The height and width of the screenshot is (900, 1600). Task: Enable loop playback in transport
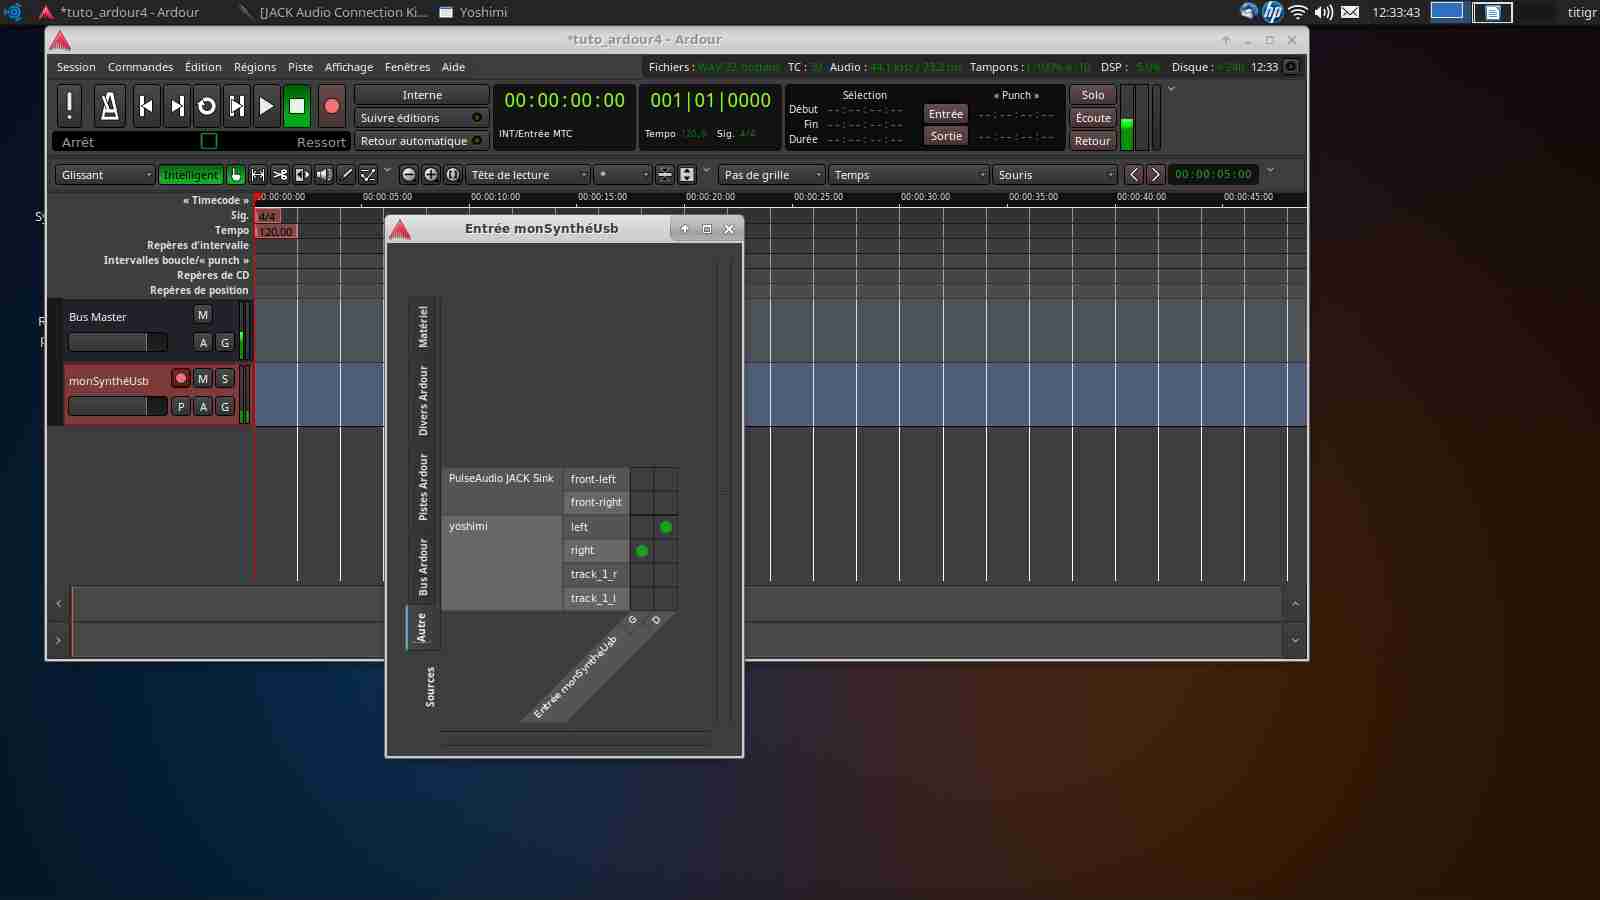pos(207,106)
